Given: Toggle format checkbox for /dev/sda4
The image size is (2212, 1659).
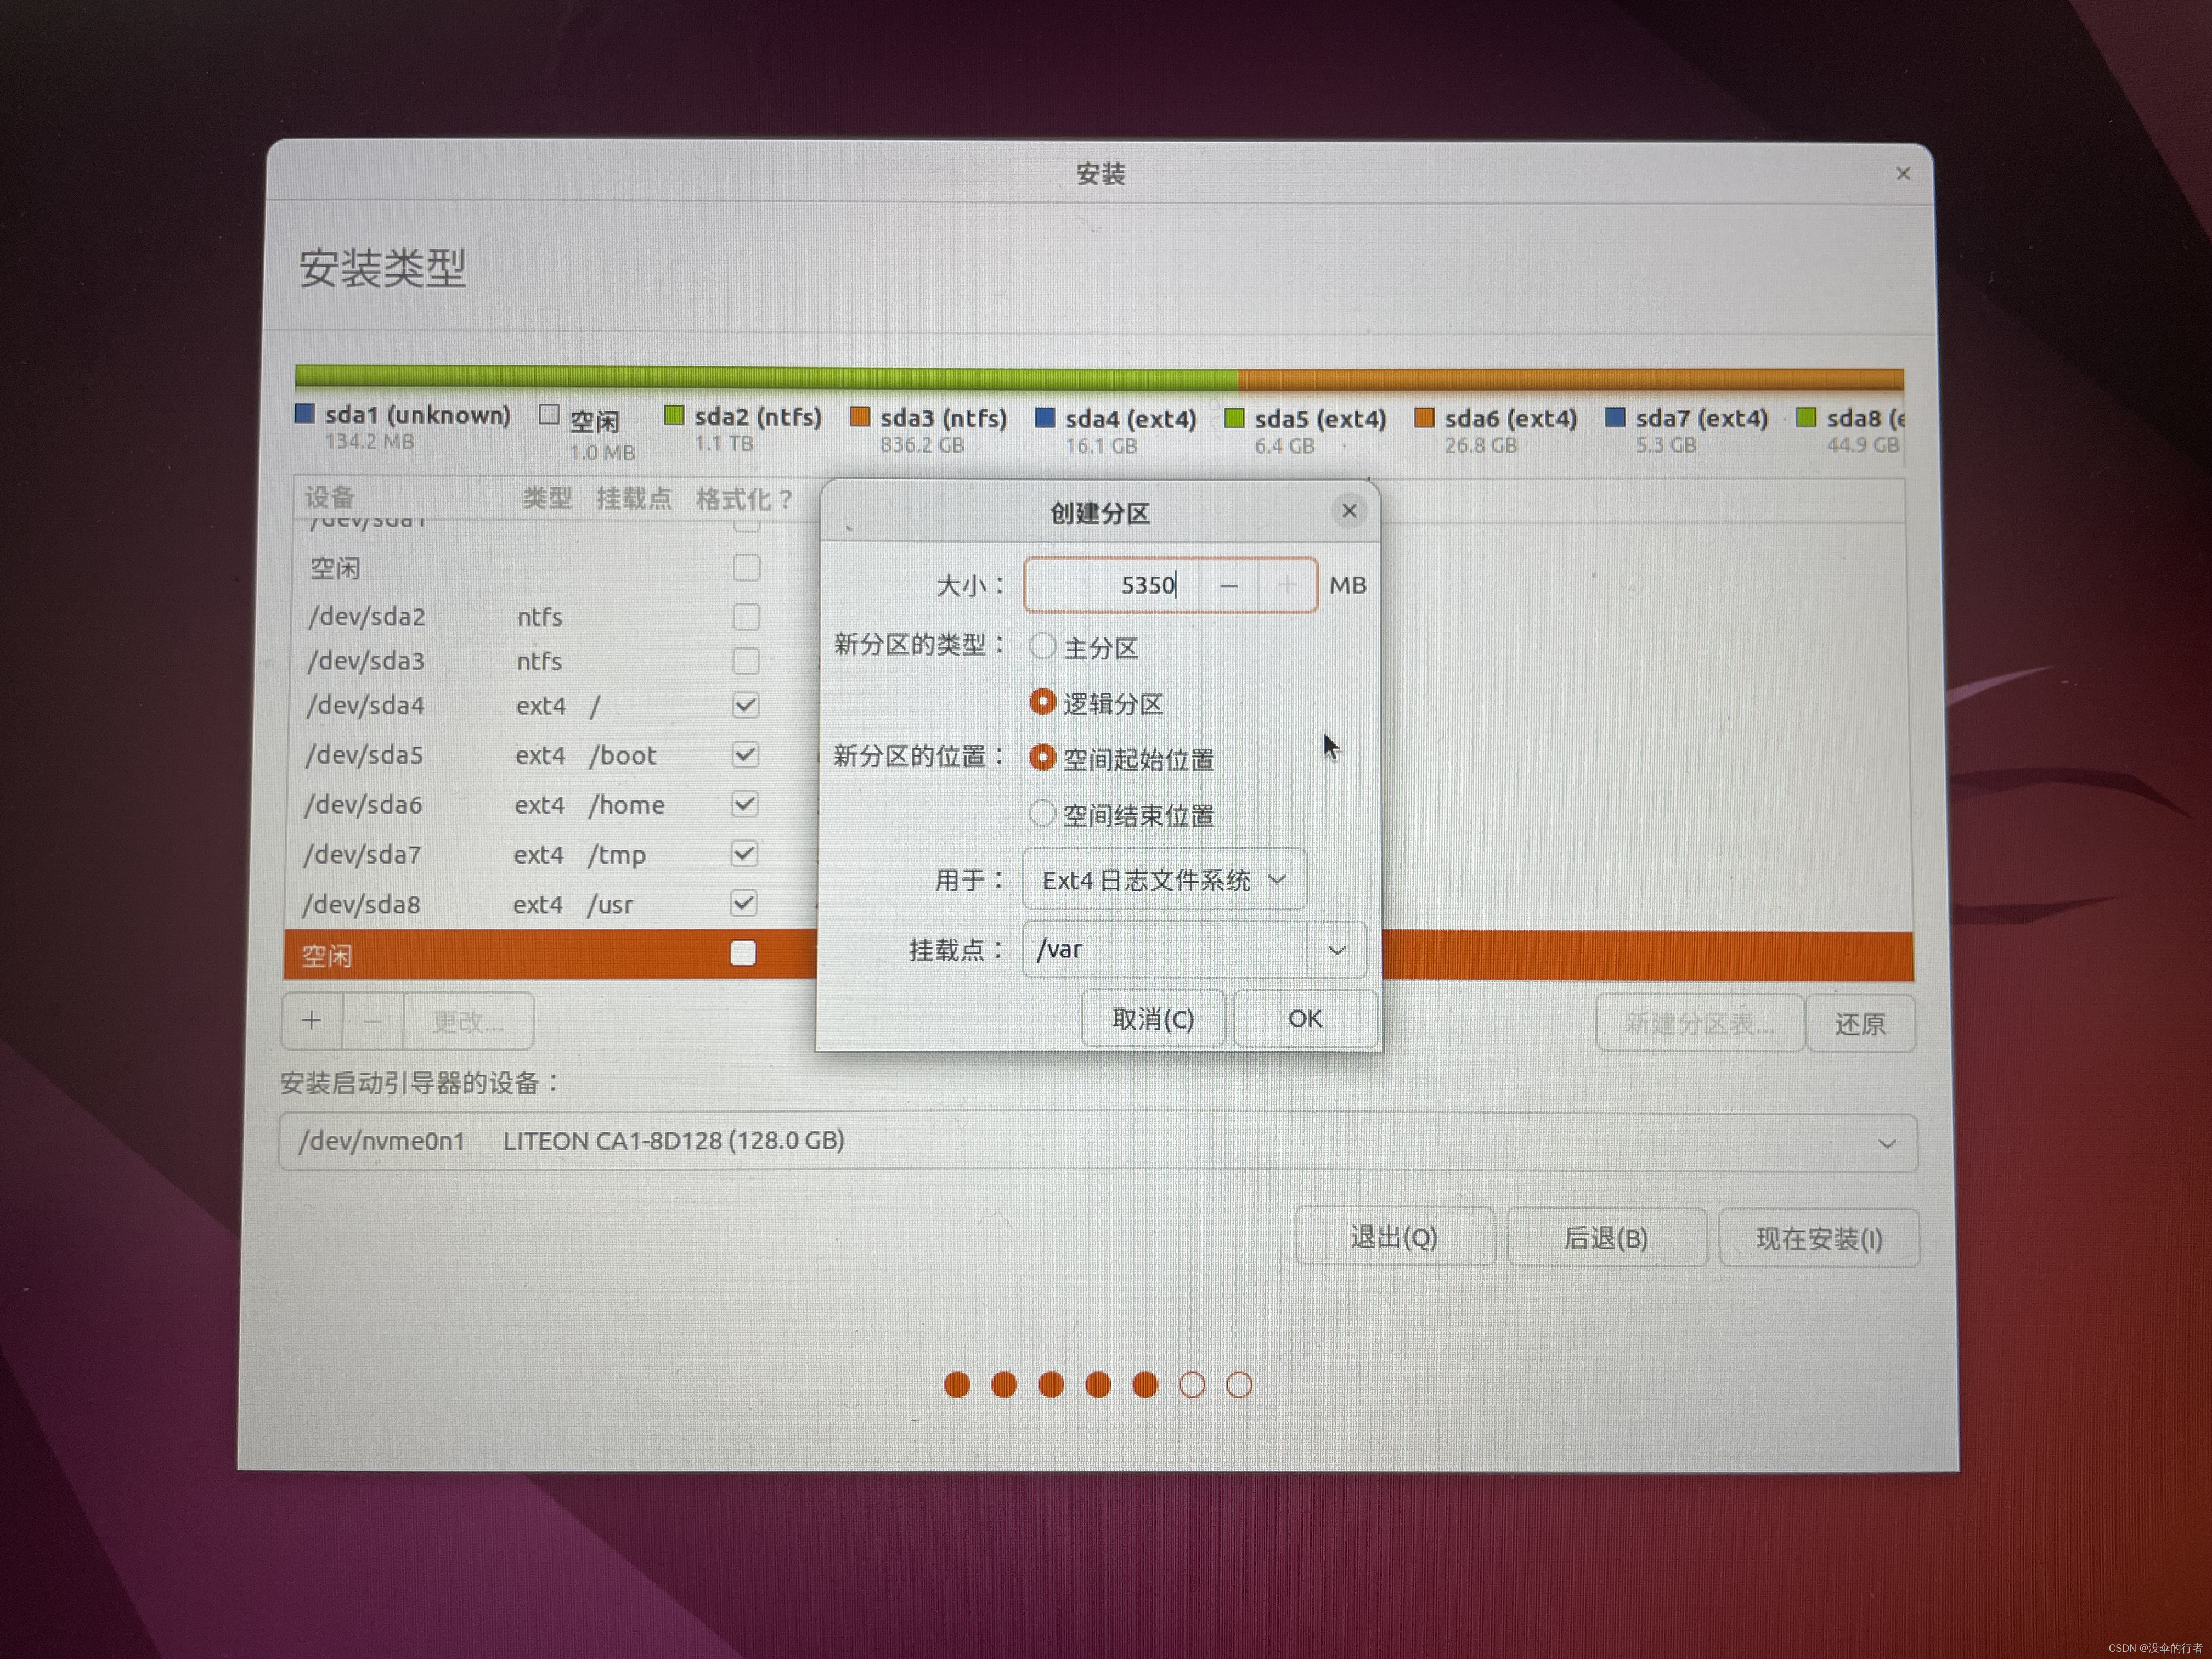Looking at the screenshot, I should tap(745, 705).
